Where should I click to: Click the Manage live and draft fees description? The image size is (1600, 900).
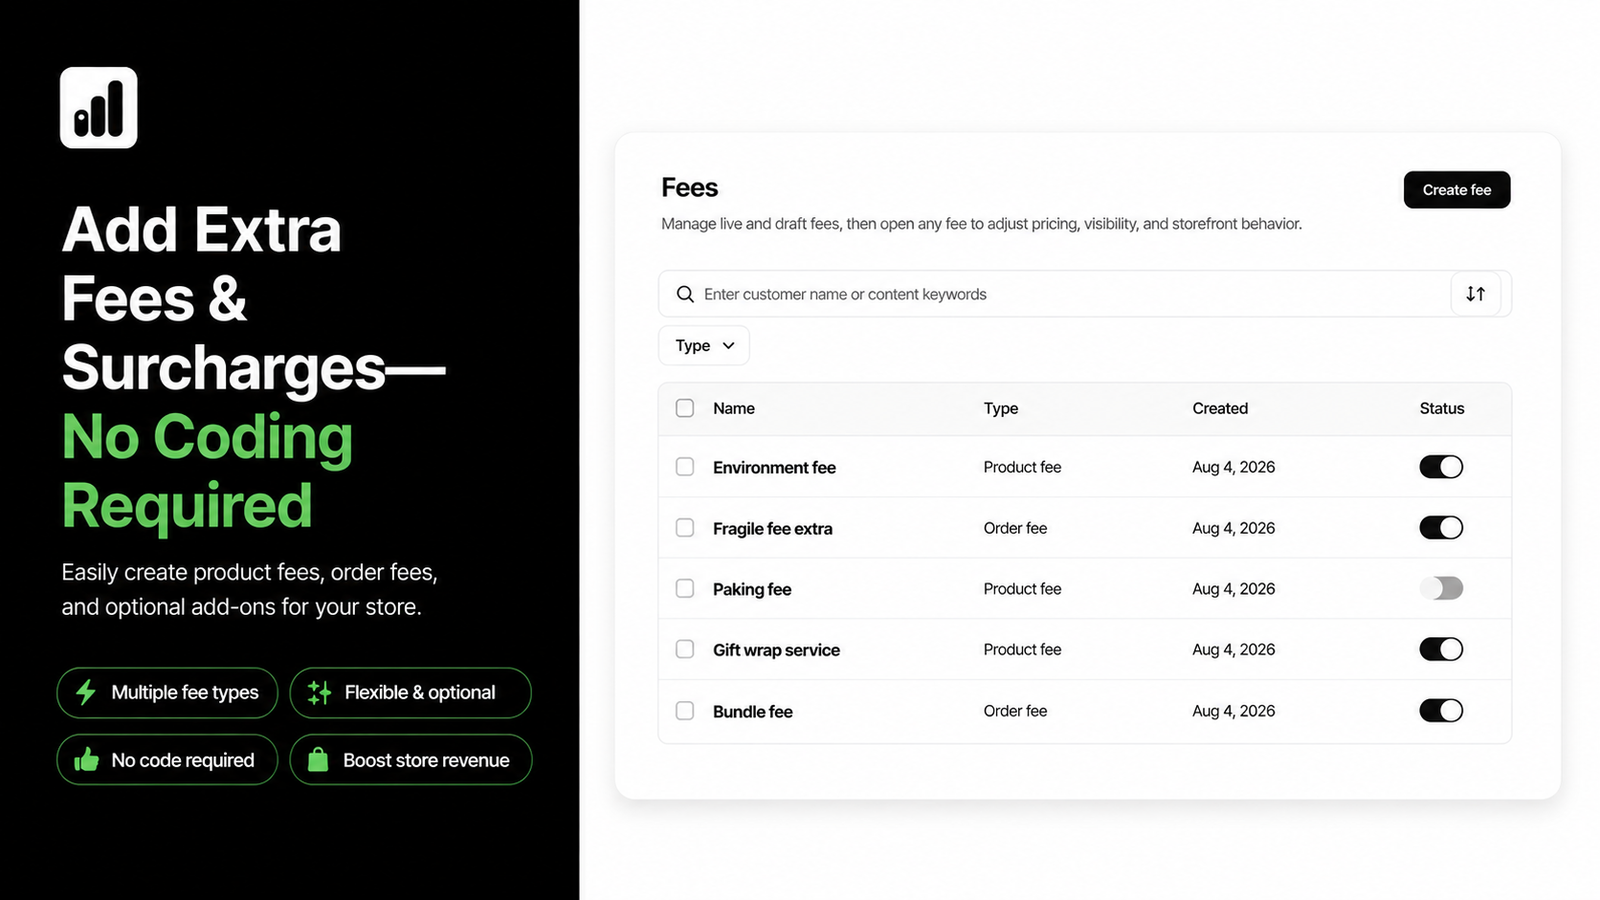pyautogui.click(x=981, y=224)
